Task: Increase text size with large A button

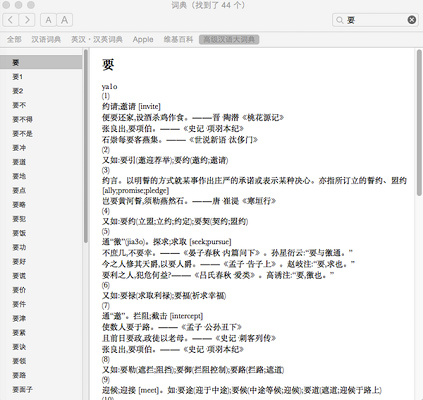Action: [65, 20]
